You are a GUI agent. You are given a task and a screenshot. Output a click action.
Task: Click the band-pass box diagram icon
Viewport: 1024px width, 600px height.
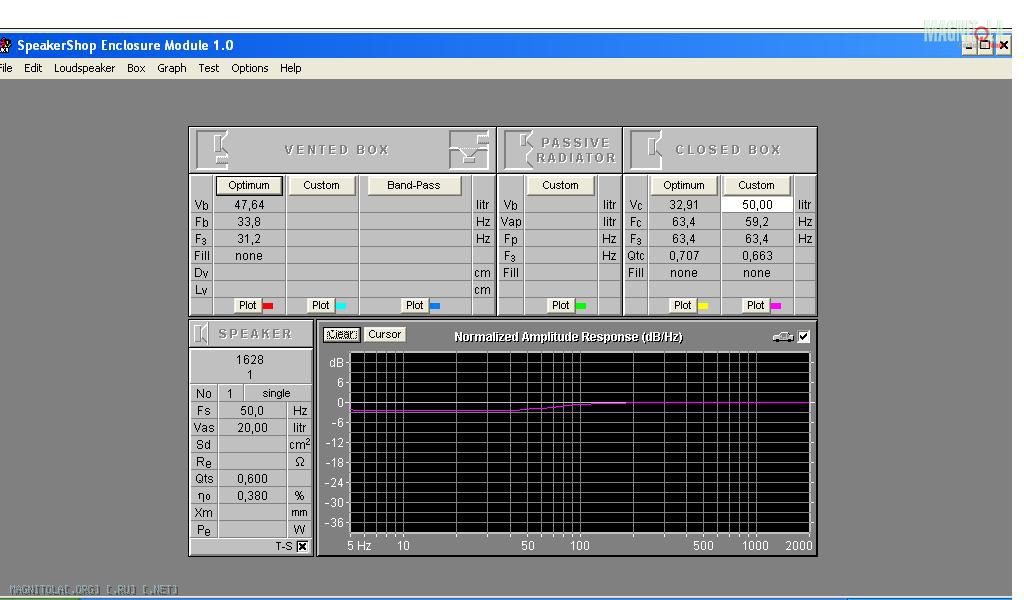click(x=469, y=150)
